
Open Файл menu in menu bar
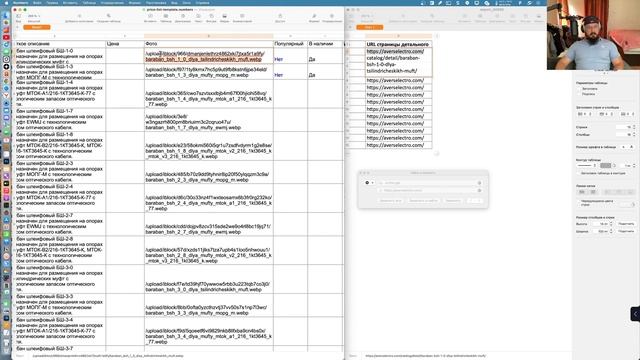37,2
